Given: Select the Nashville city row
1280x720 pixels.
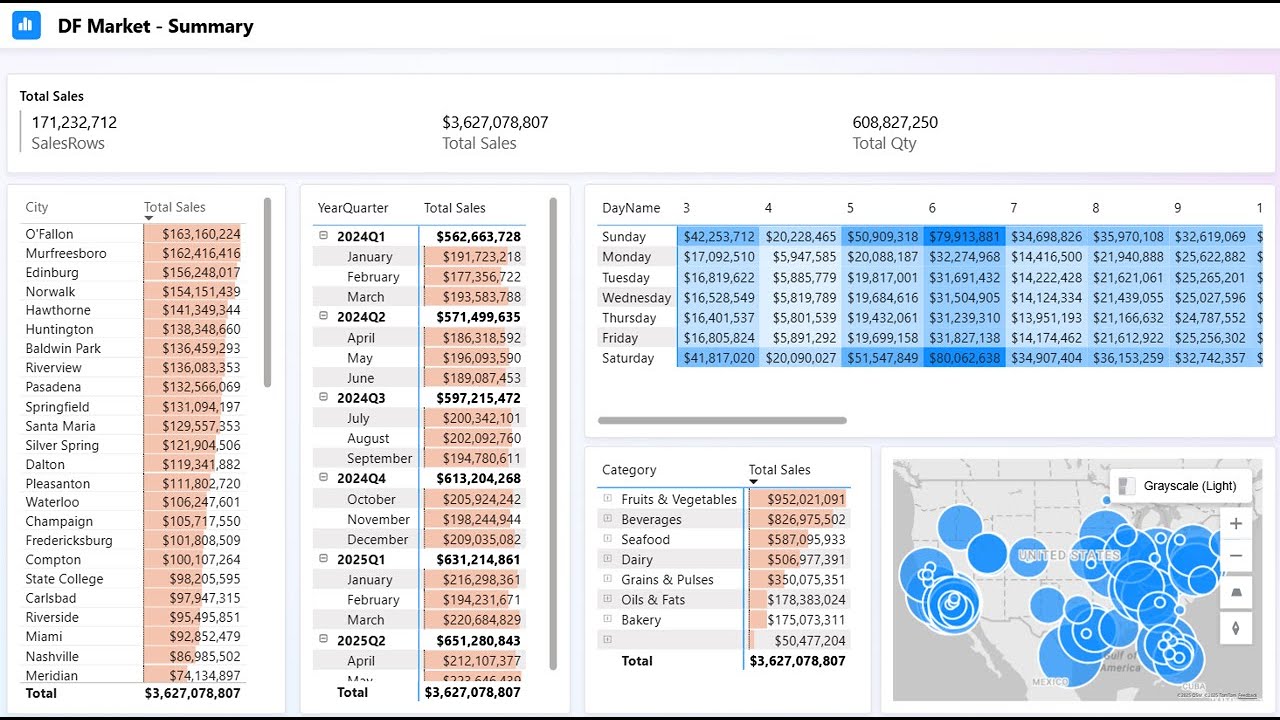Looking at the screenshot, I should coord(133,656).
